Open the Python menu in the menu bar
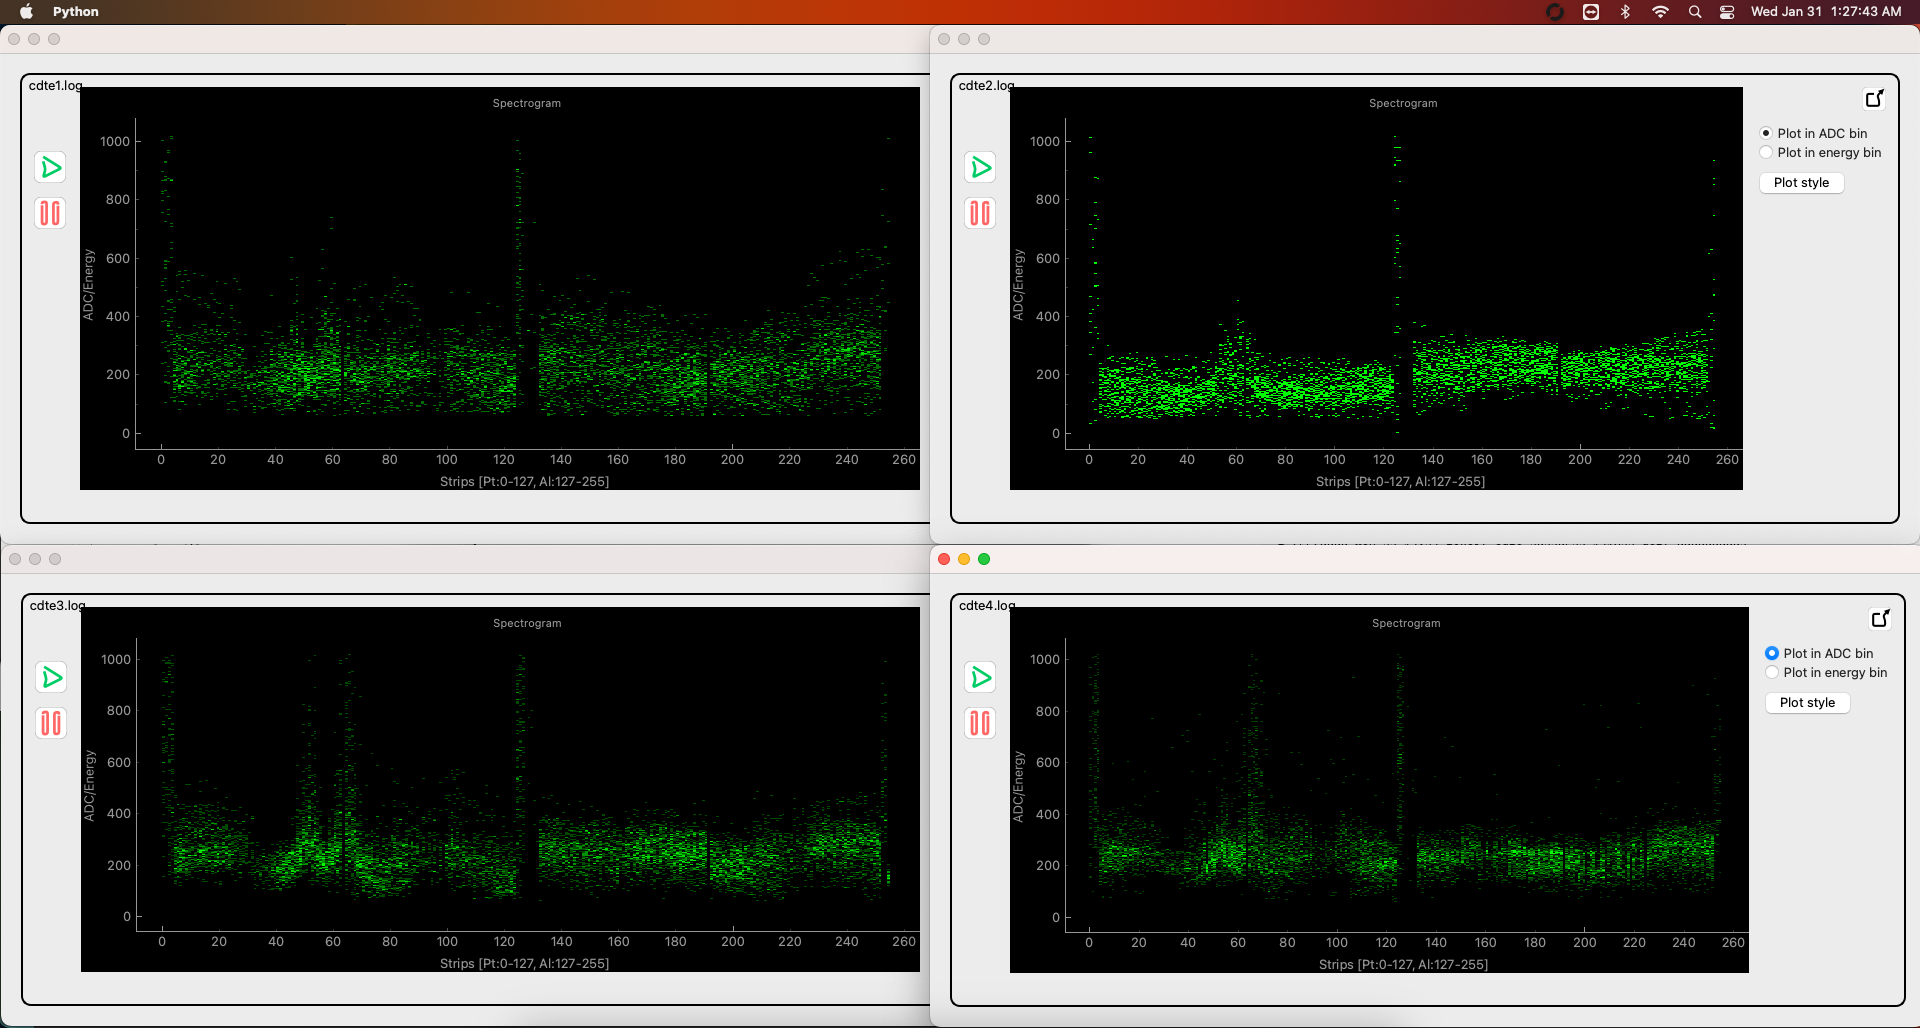This screenshot has width=1920, height=1028. (x=76, y=12)
